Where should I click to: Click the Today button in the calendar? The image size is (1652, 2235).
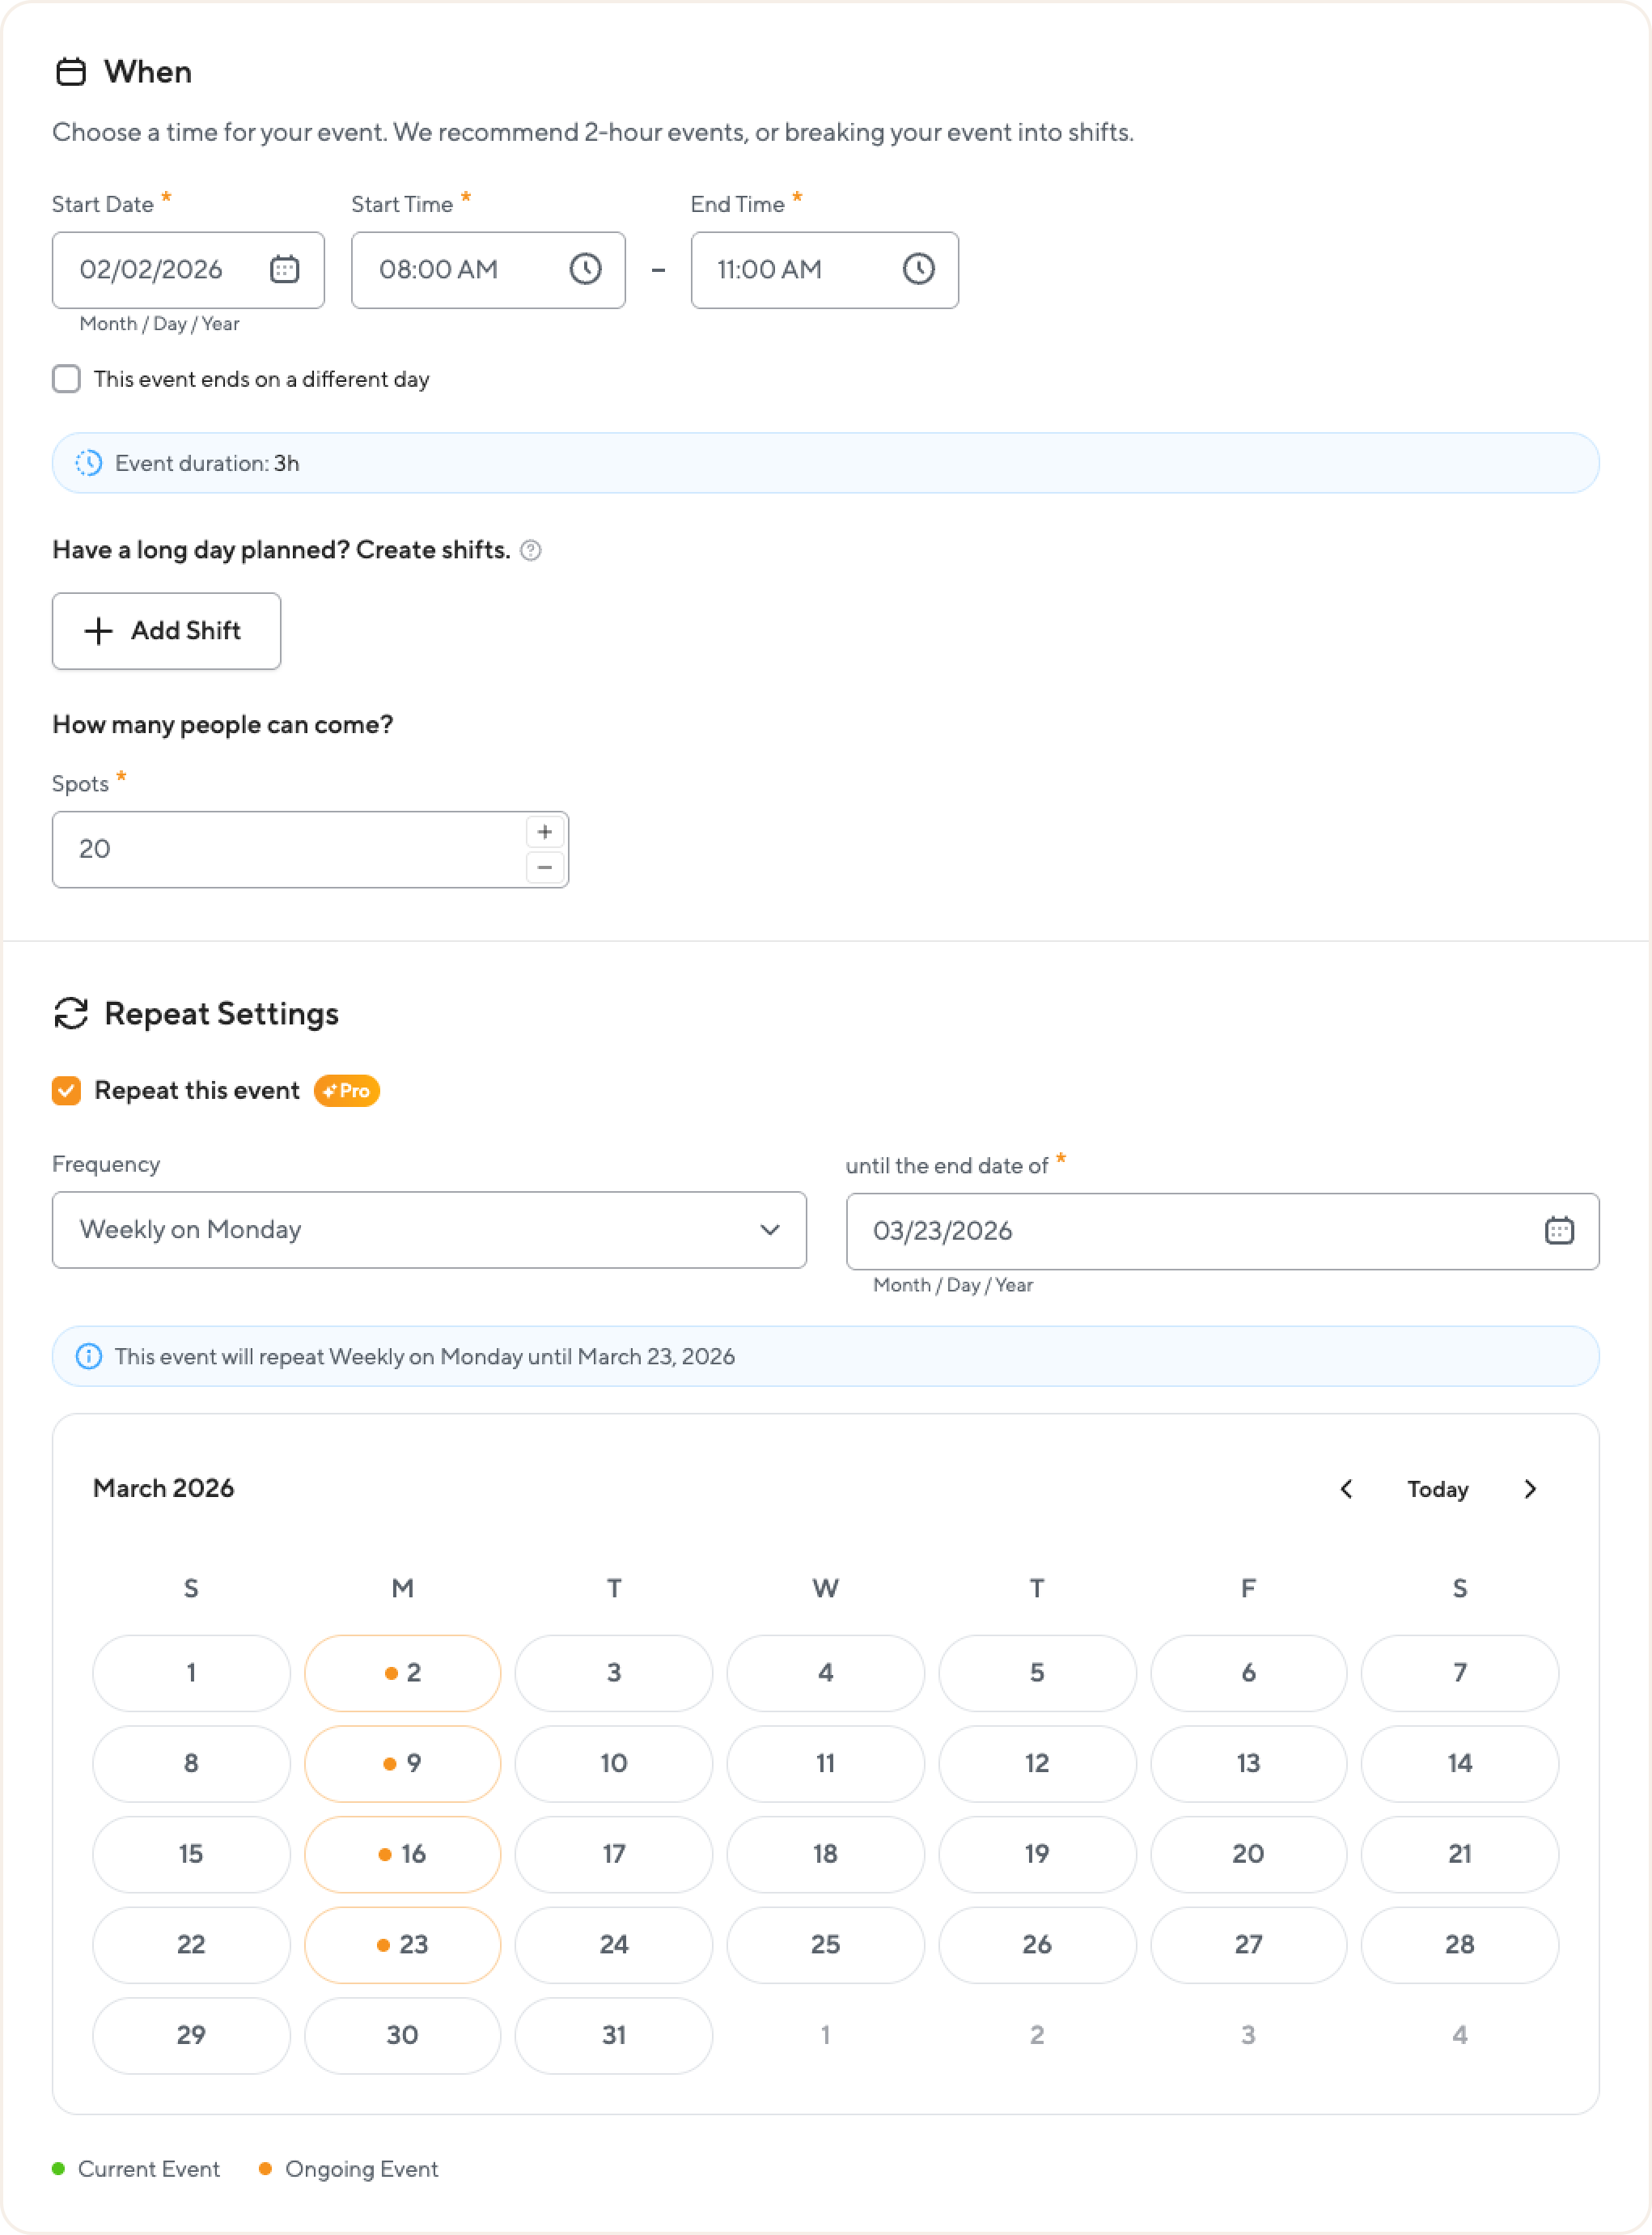tap(1437, 1489)
